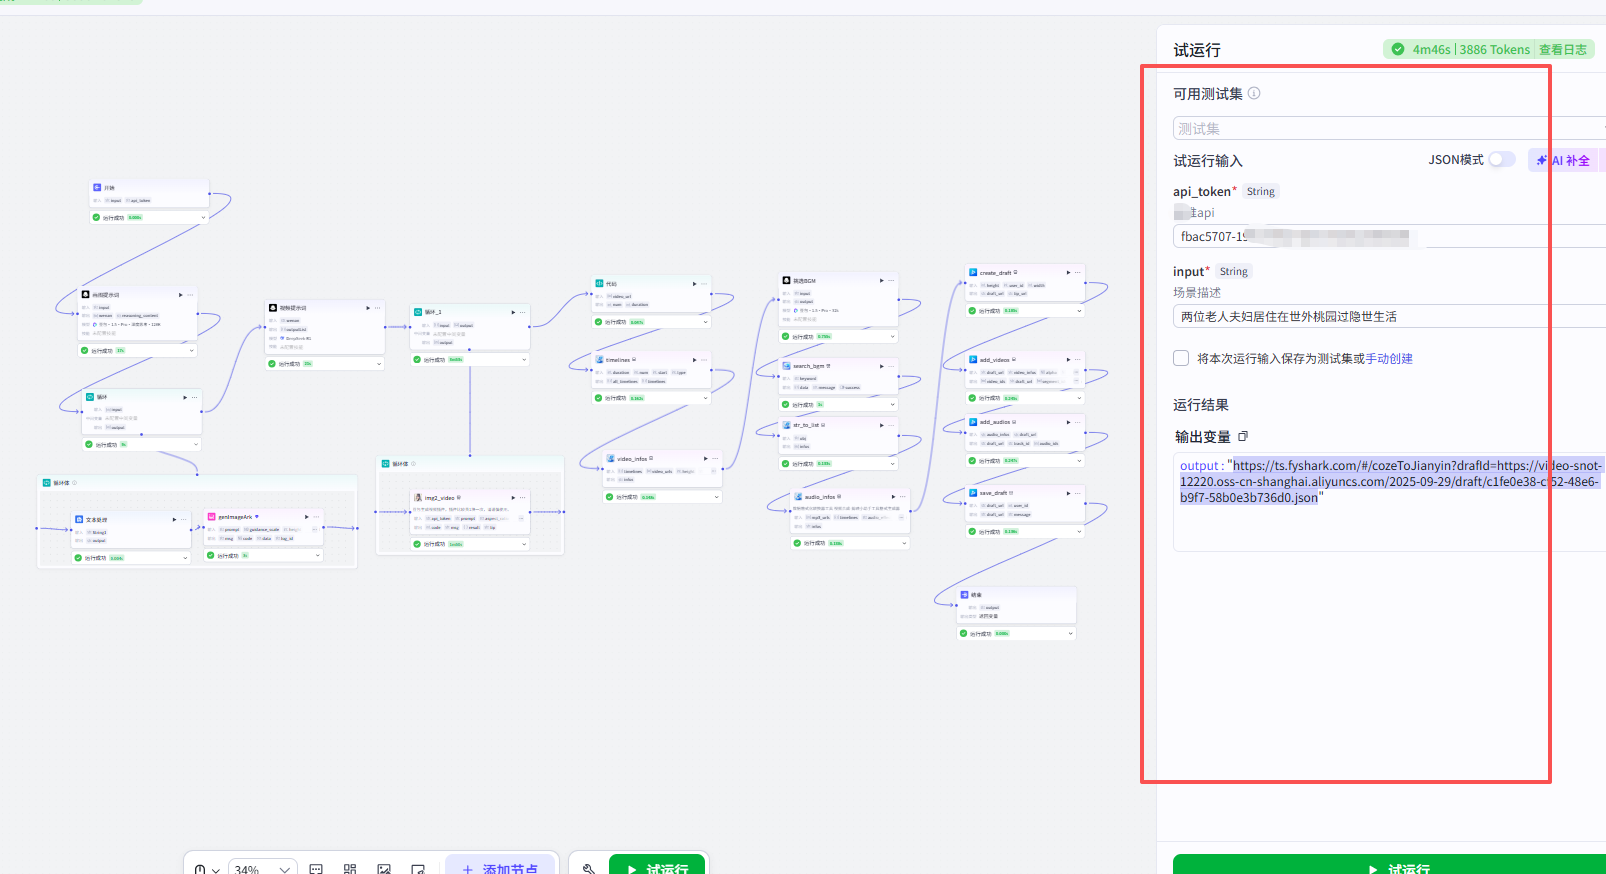The height and width of the screenshot is (874, 1606).
Task: Open more options on the save_draft node
Action: (1077, 493)
